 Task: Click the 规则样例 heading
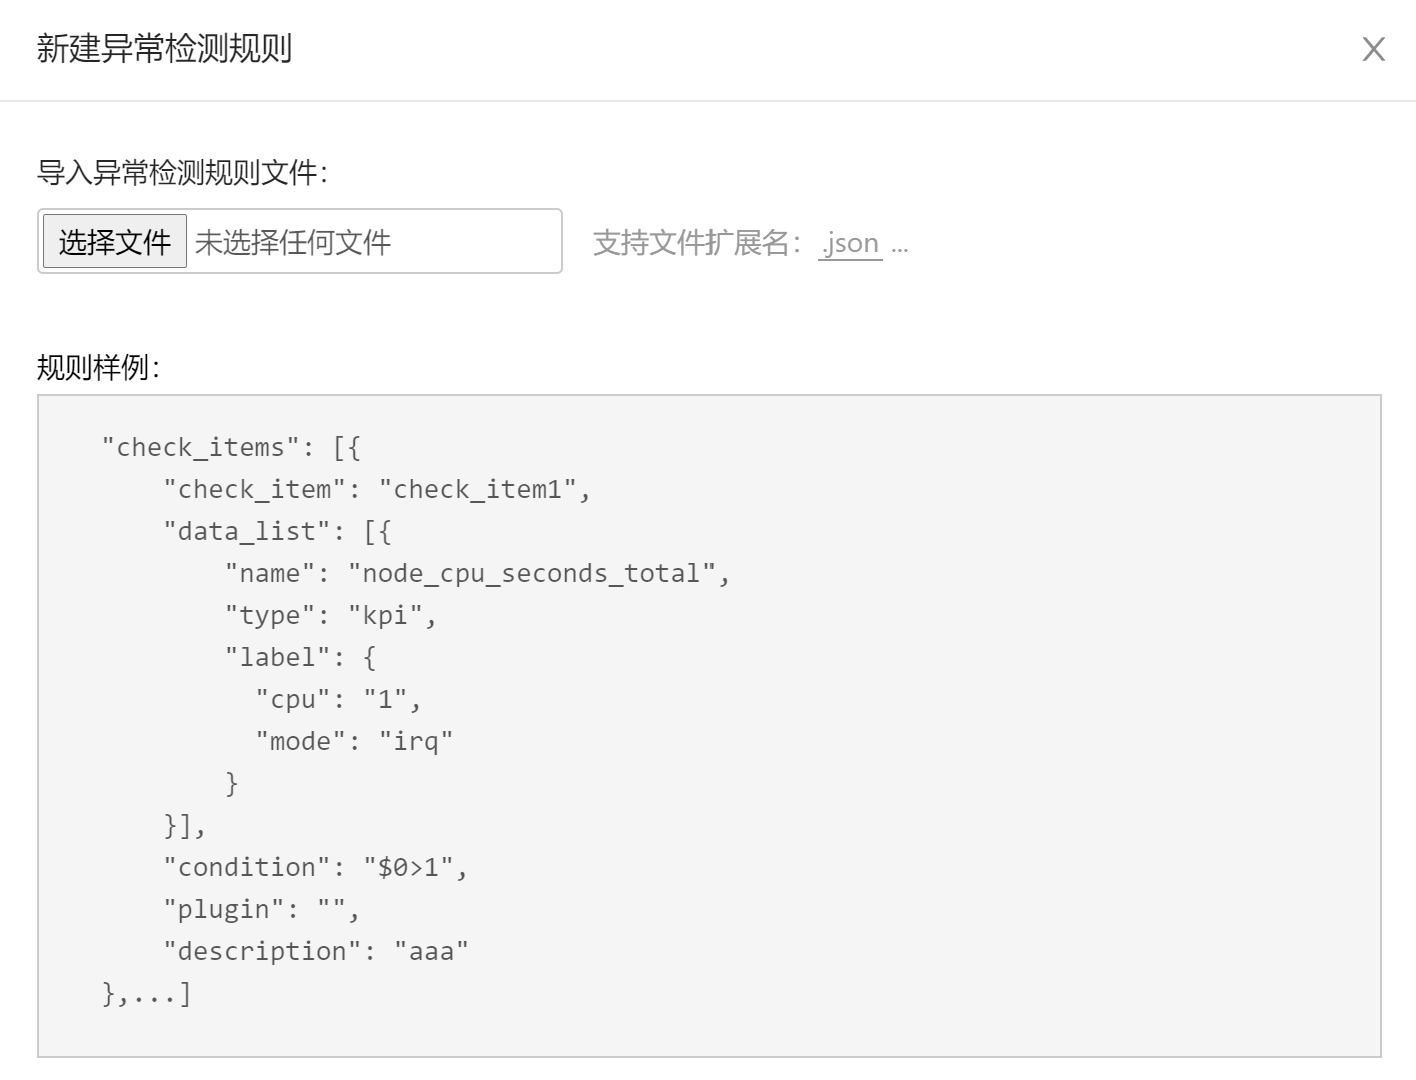tap(98, 367)
